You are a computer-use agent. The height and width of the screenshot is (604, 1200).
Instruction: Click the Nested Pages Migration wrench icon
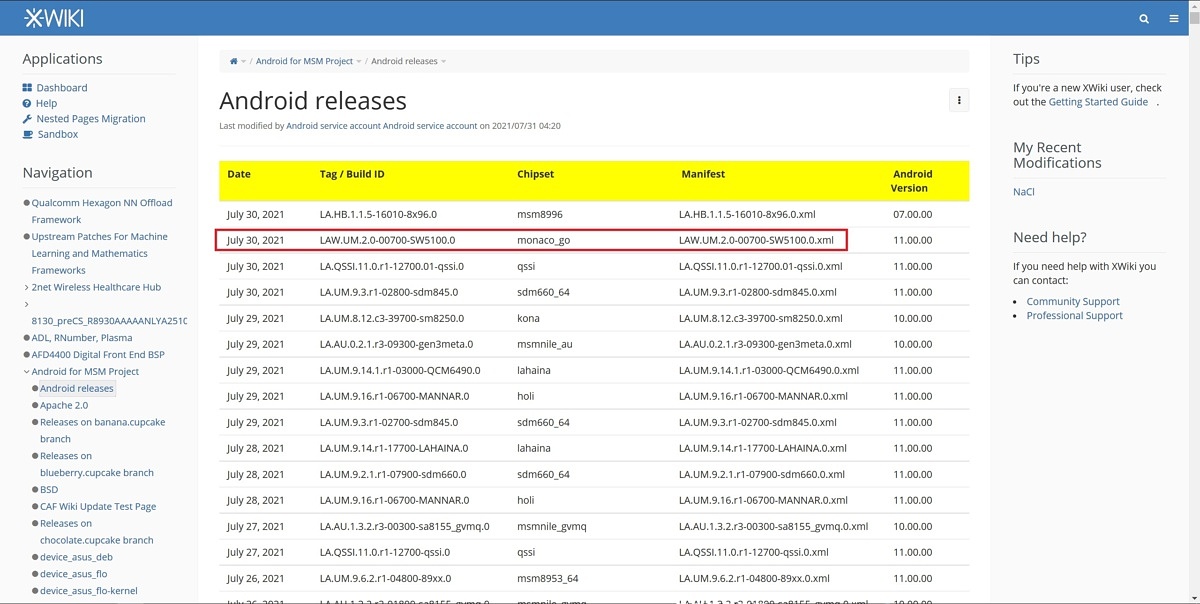pyautogui.click(x=27, y=119)
